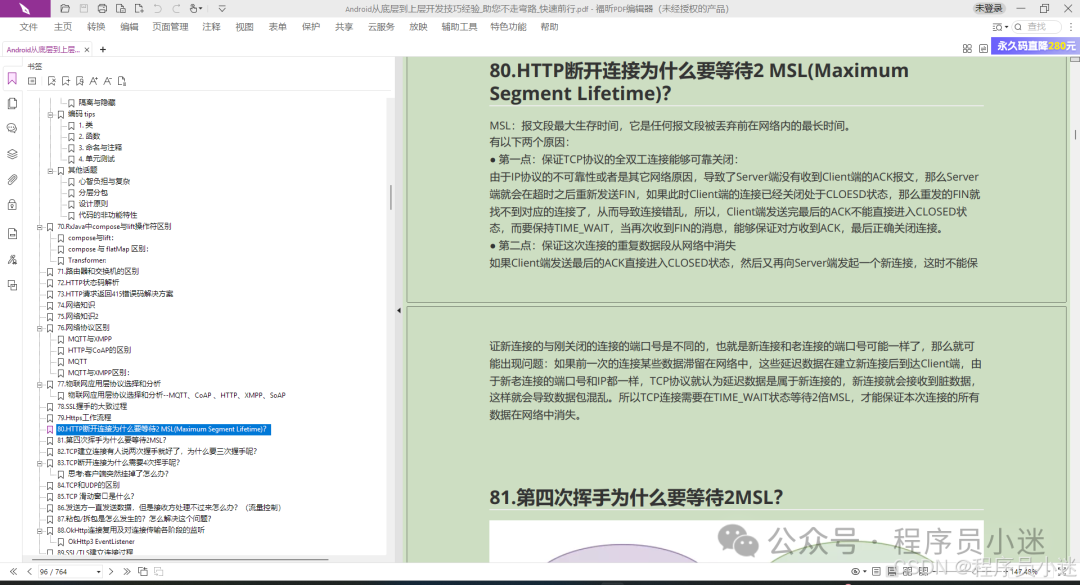Select bookmark 85.TCP 滑动窗口是什么
Image resolution: width=1080 pixels, height=585 pixels.
click(96, 496)
